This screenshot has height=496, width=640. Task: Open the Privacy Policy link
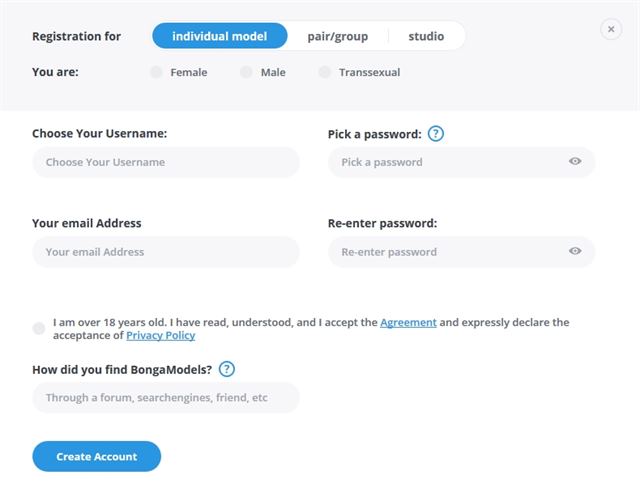click(160, 336)
